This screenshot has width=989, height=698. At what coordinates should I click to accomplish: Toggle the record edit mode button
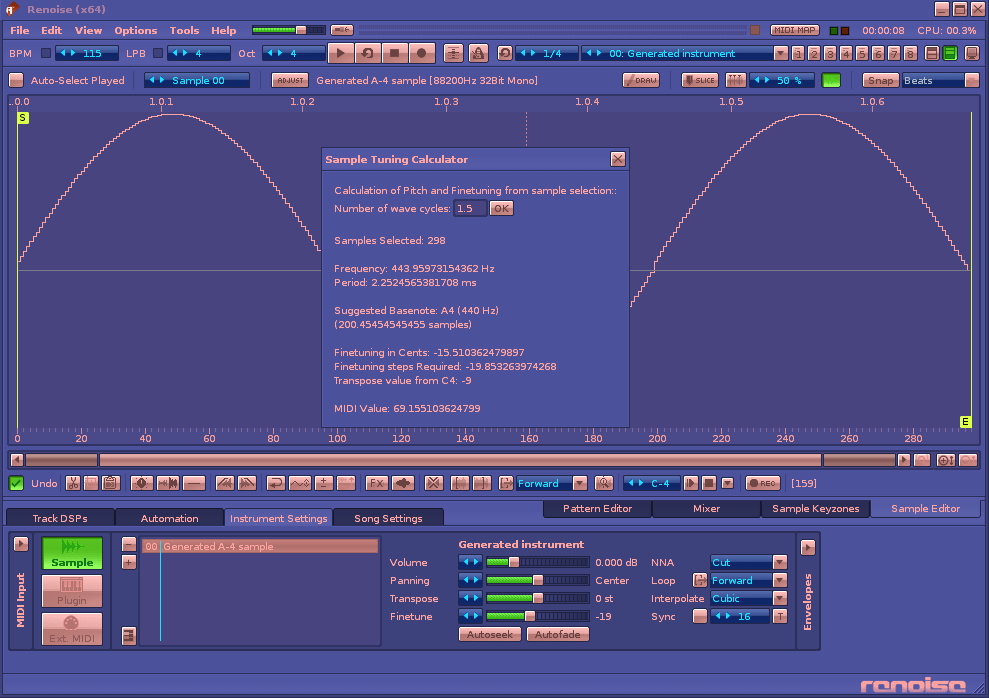point(422,54)
